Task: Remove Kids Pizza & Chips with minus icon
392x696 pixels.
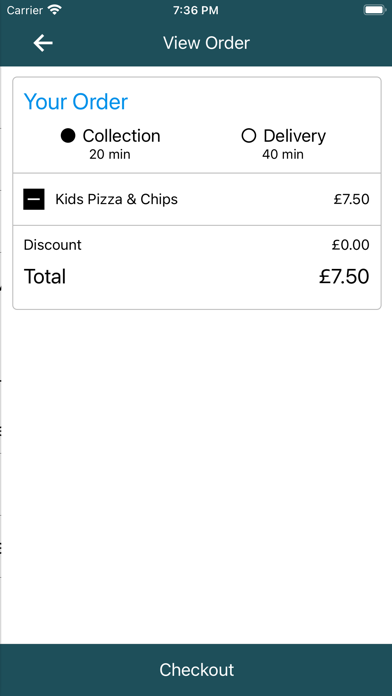Action: pos(34,199)
